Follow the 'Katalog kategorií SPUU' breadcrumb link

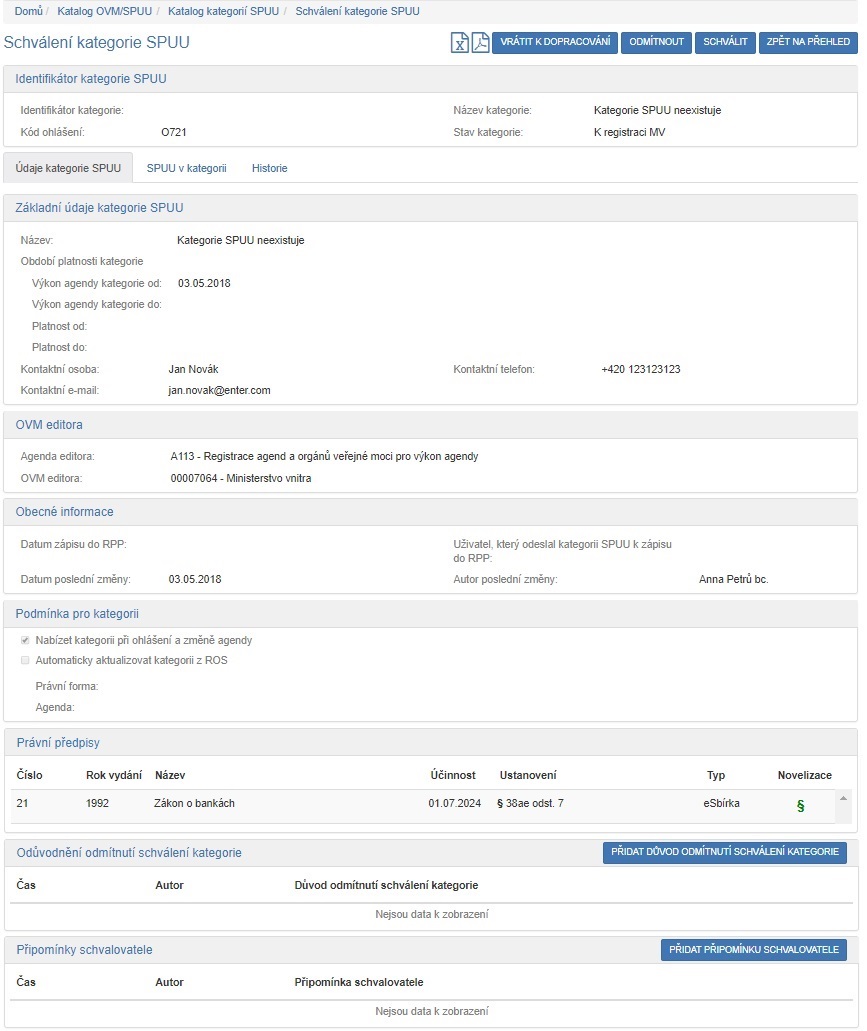click(x=223, y=12)
